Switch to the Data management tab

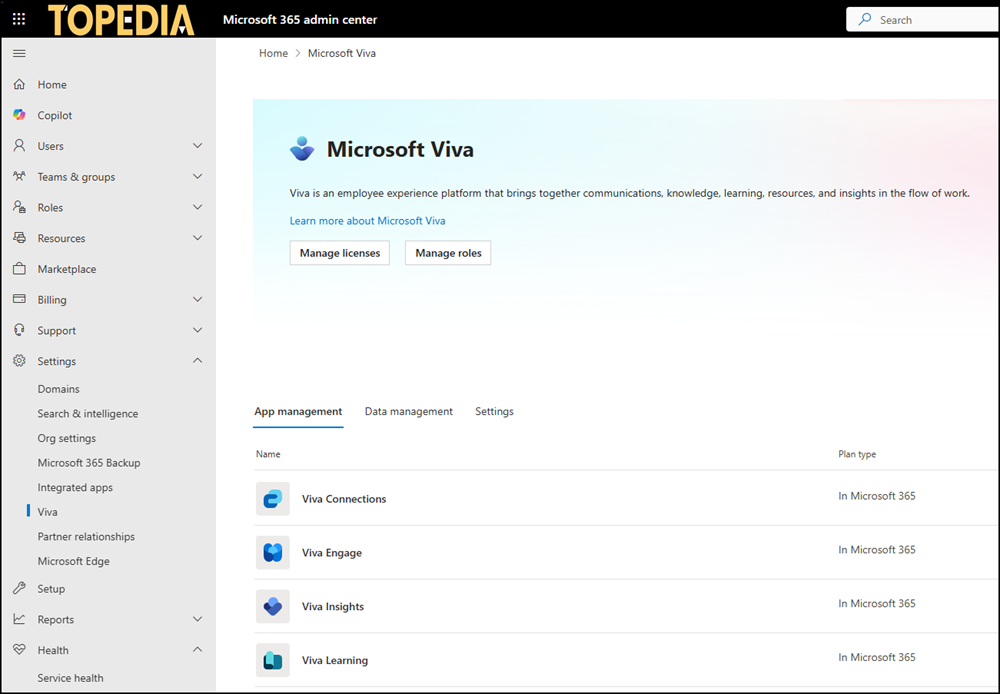[x=408, y=411]
